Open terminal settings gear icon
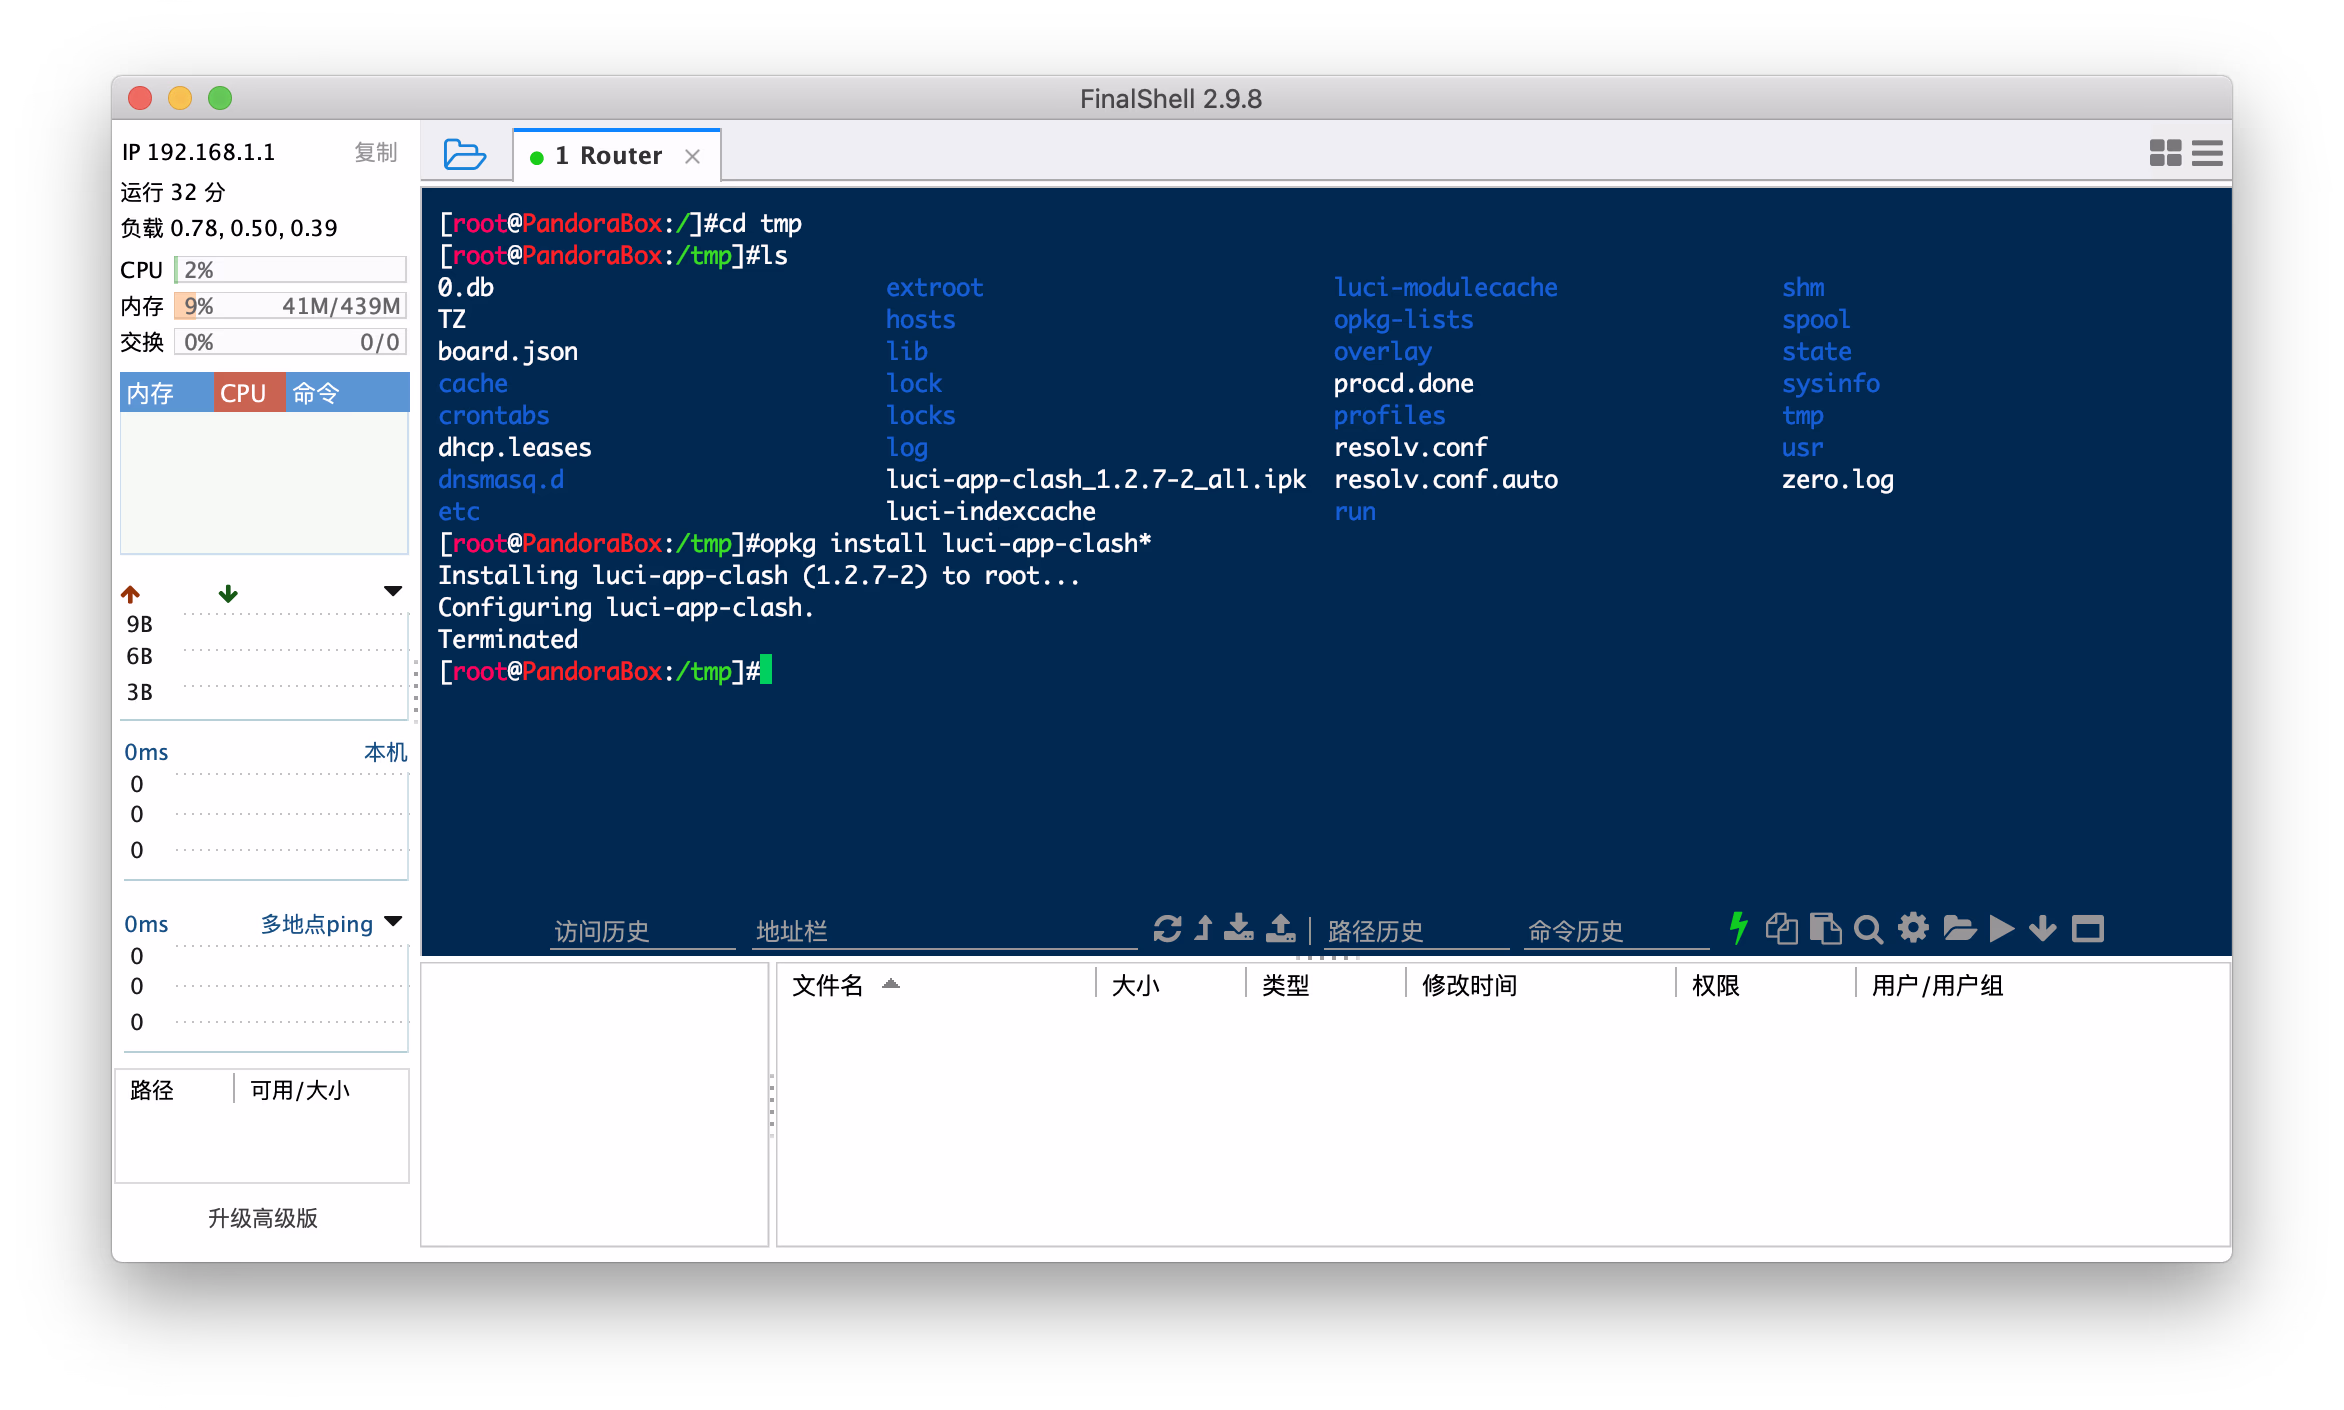 point(1913,928)
